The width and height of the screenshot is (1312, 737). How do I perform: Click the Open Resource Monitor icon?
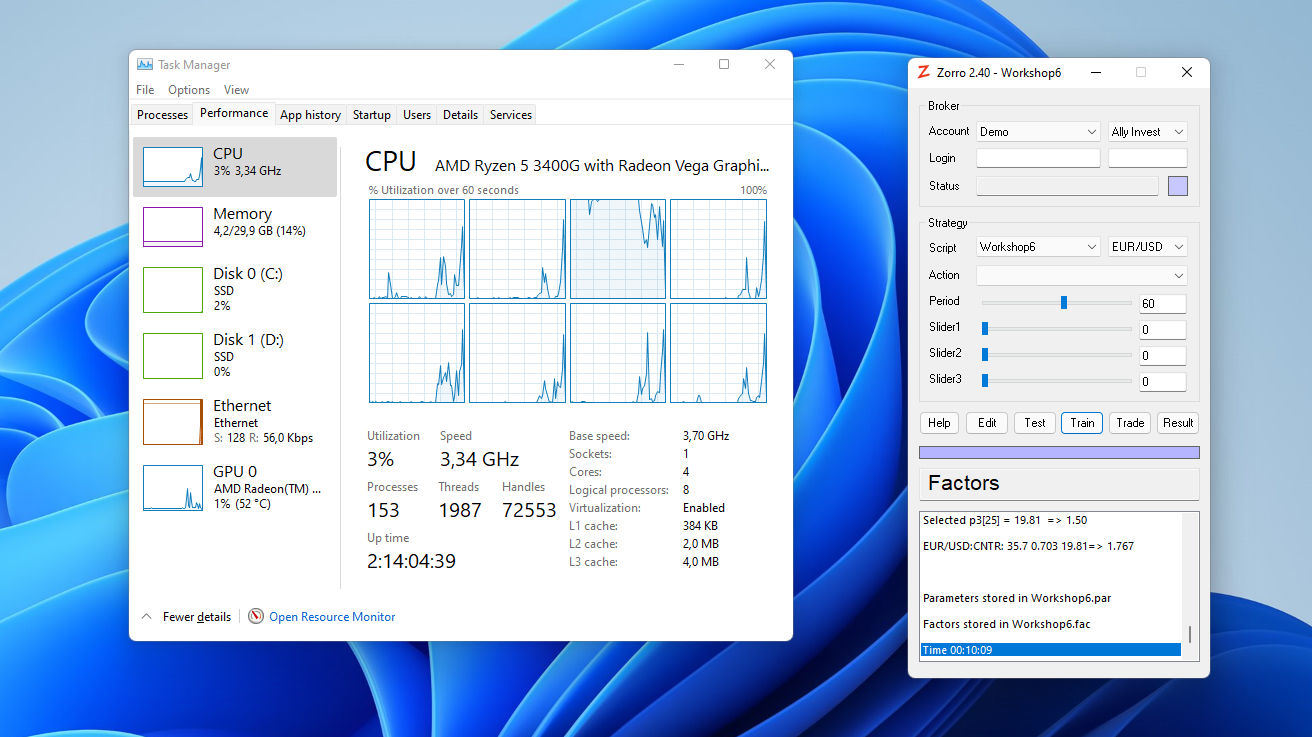click(x=256, y=617)
